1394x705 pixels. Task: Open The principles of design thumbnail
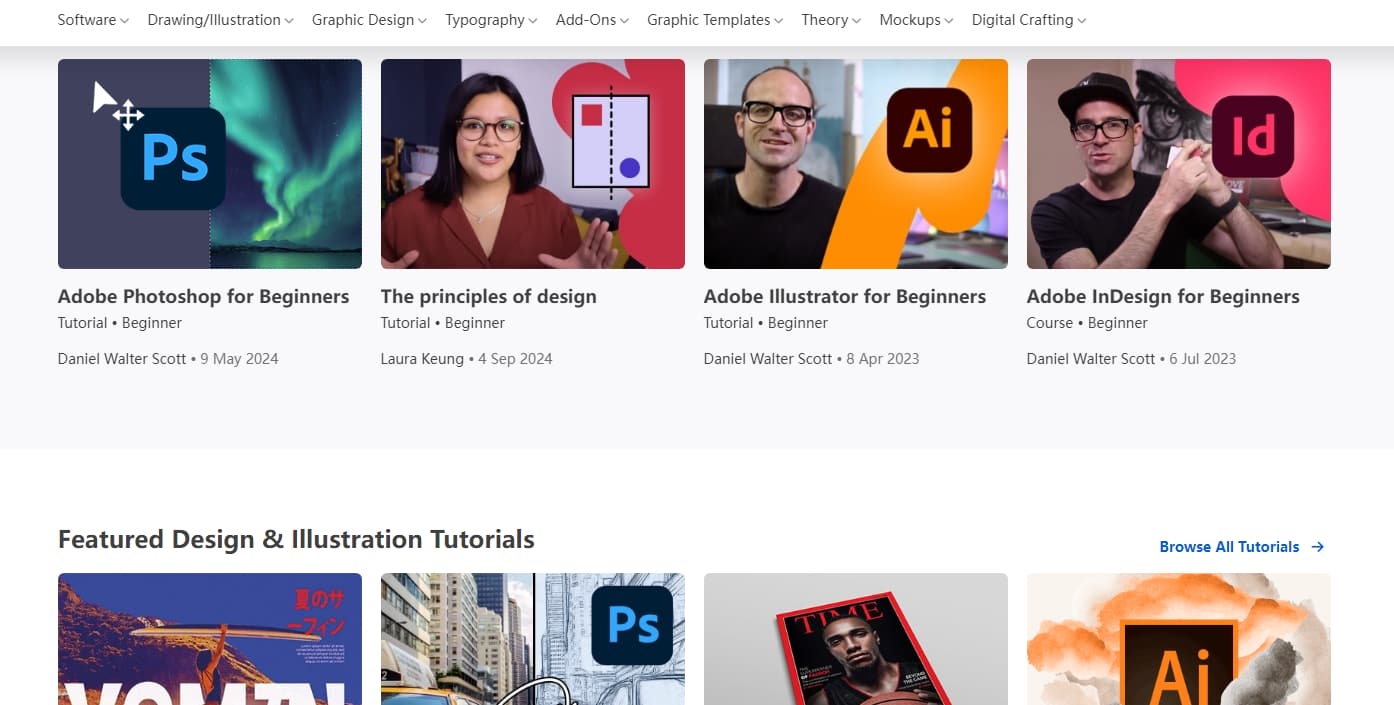pyautogui.click(x=533, y=164)
